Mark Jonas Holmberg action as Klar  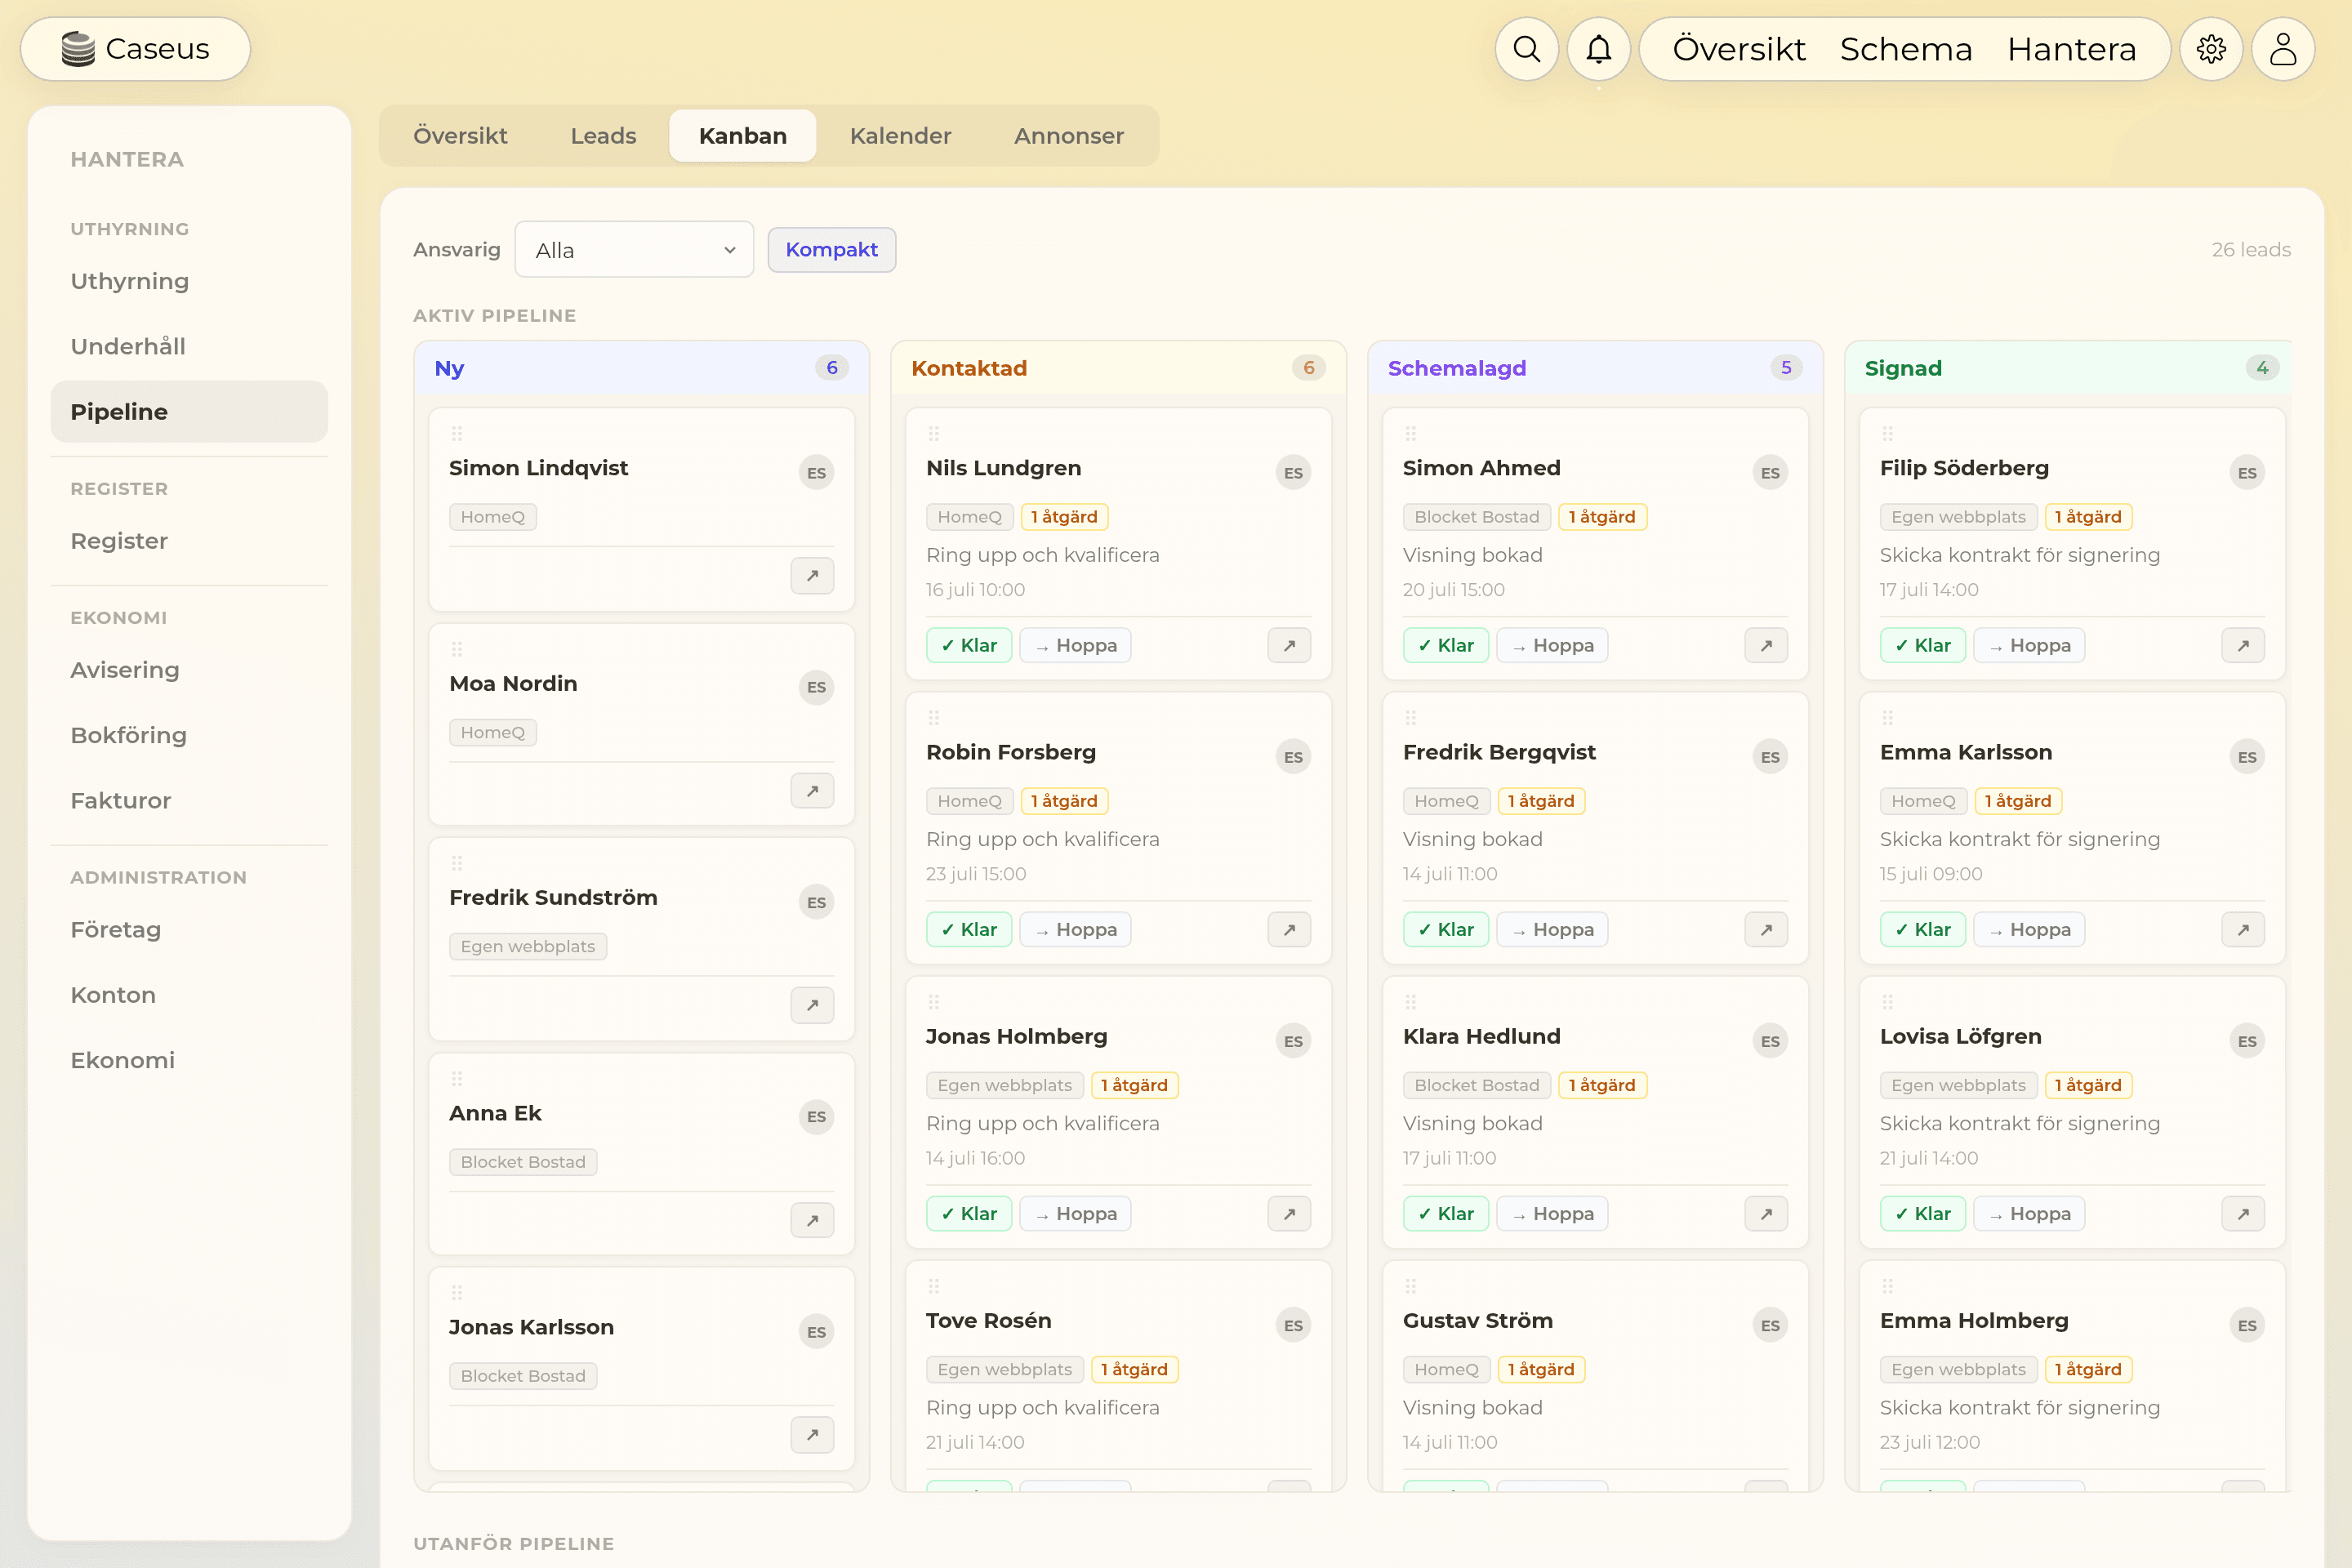tap(968, 1213)
